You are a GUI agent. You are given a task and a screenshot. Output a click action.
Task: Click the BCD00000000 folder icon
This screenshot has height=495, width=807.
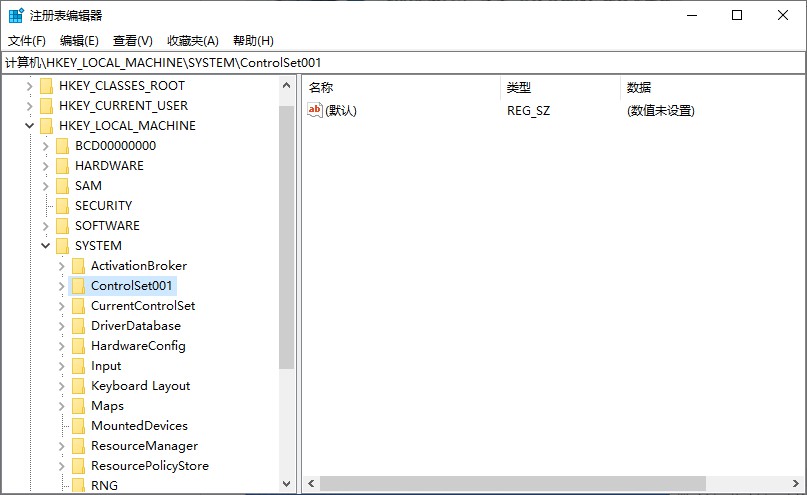click(x=62, y=146)
